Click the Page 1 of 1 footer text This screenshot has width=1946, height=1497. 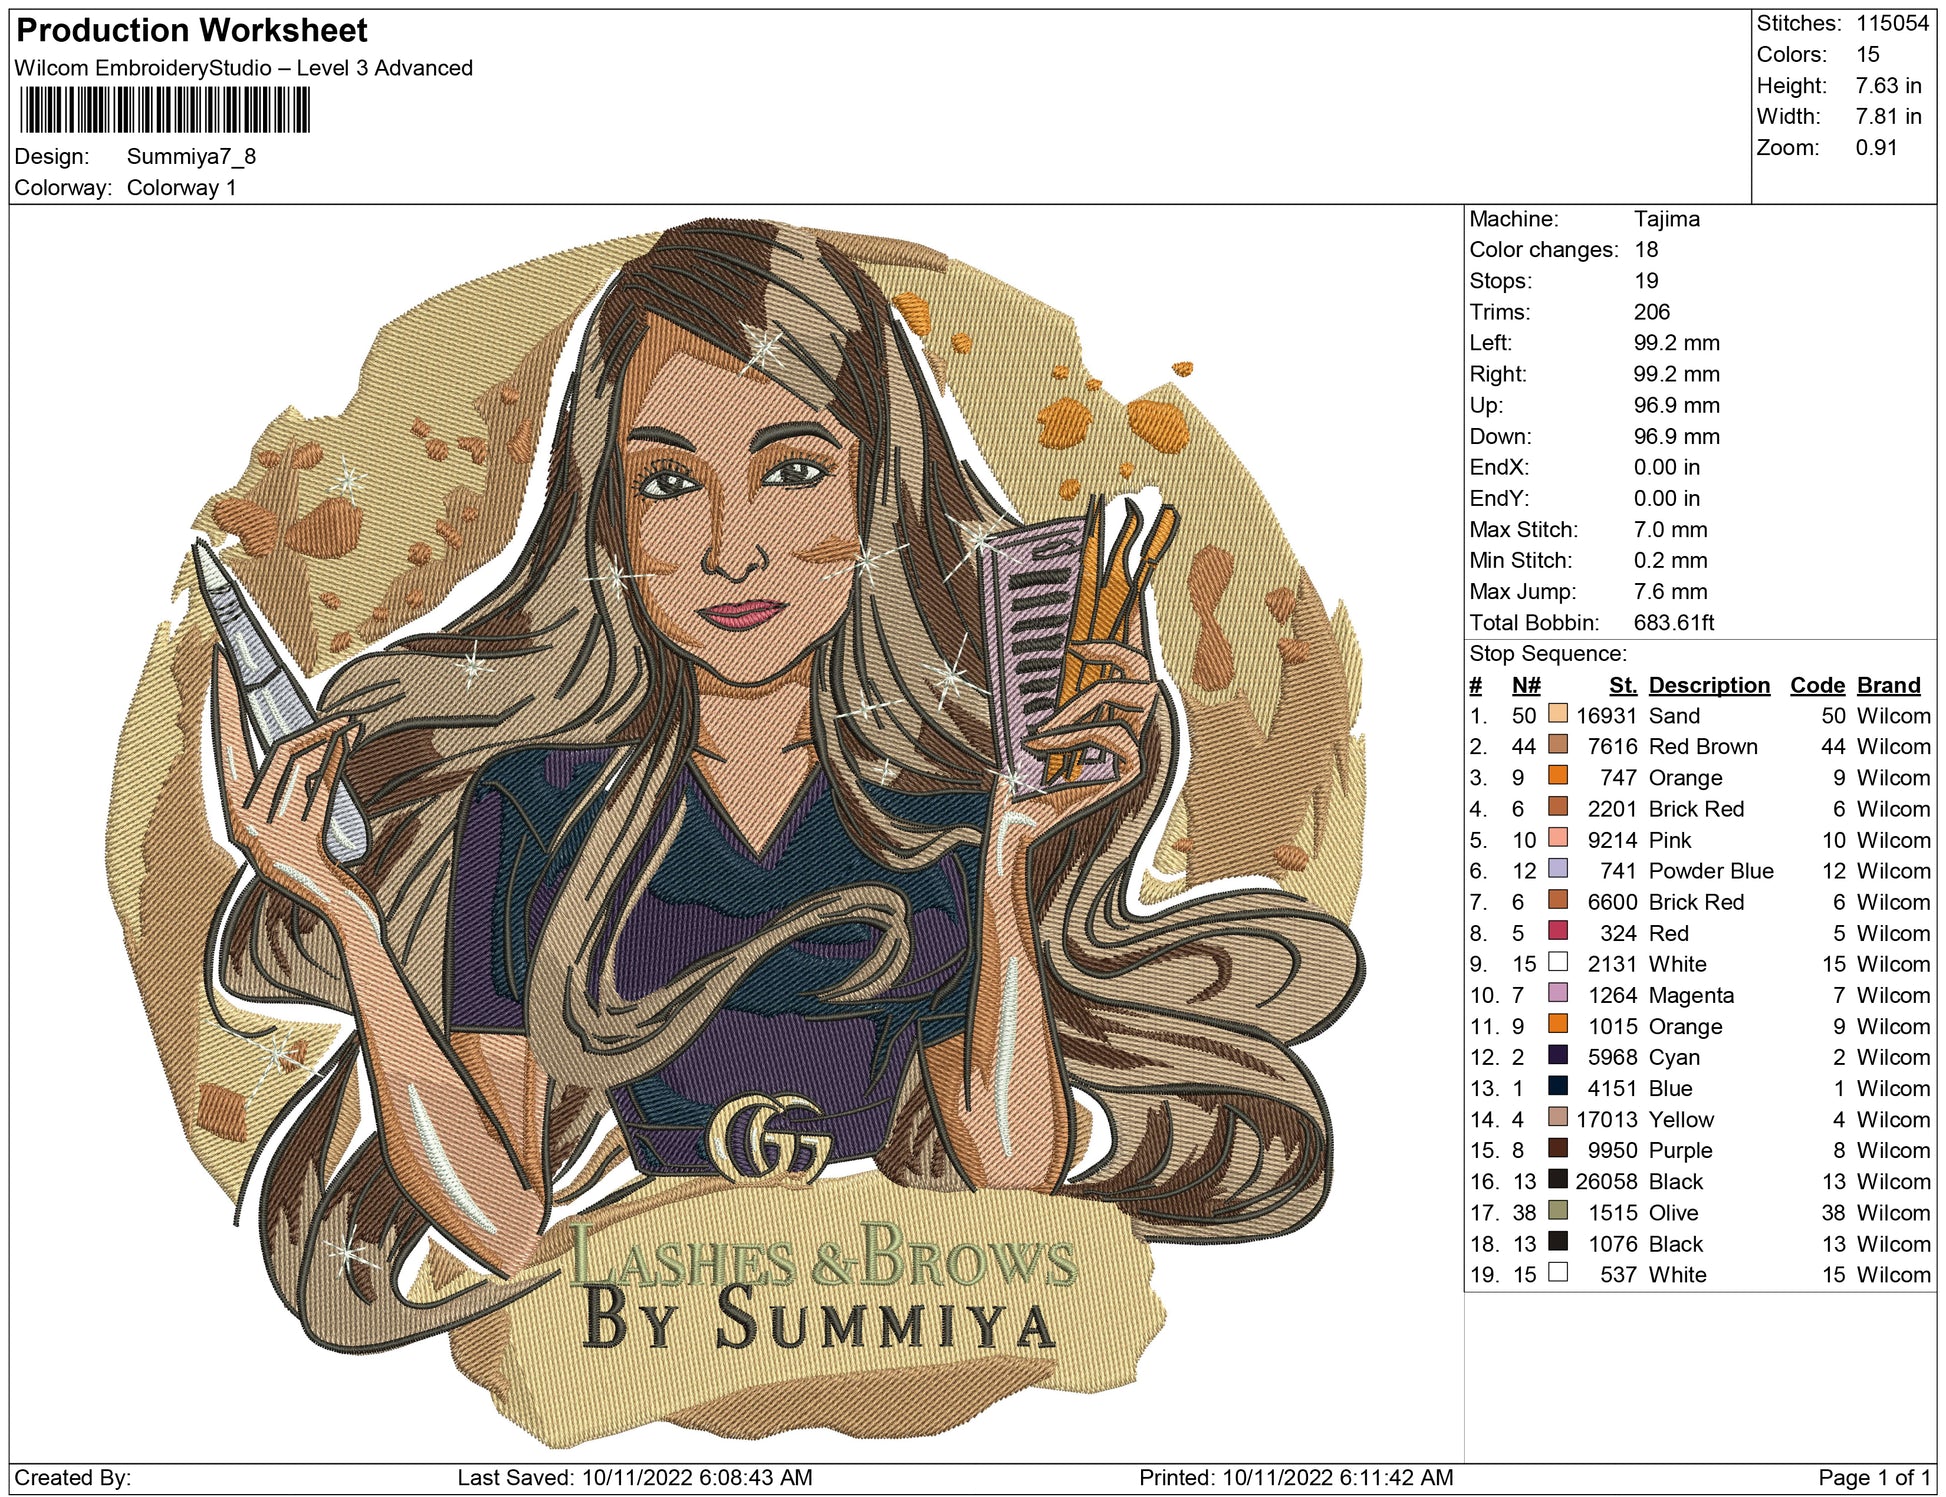click(1873, 1477)
